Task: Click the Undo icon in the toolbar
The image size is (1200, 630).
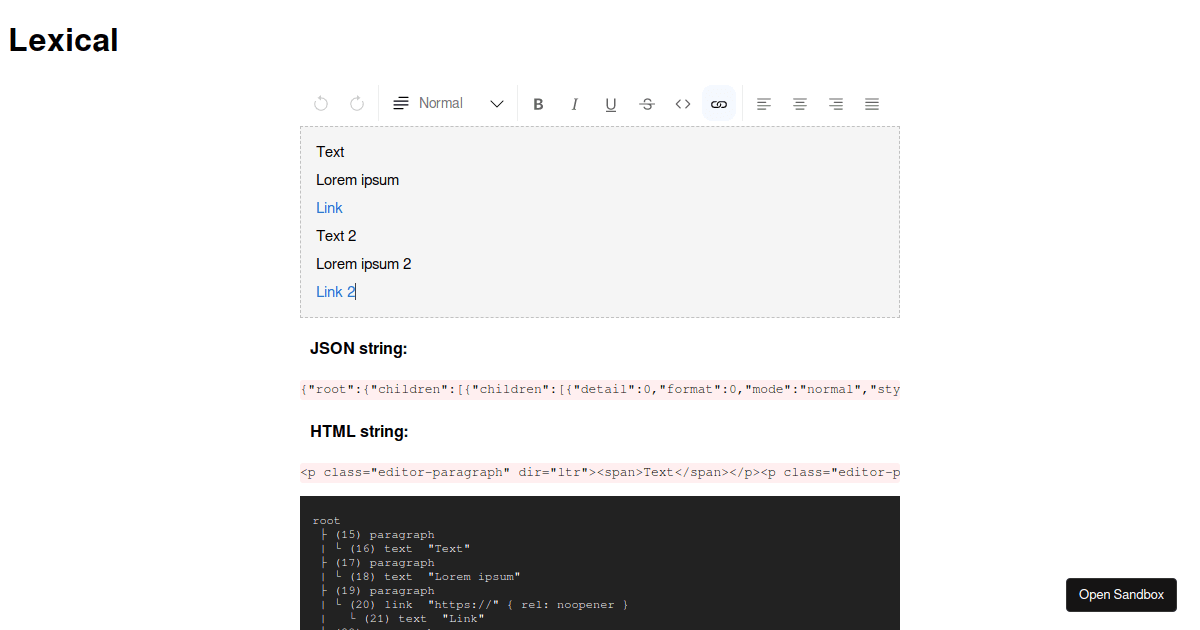Action: coord(320,103)
